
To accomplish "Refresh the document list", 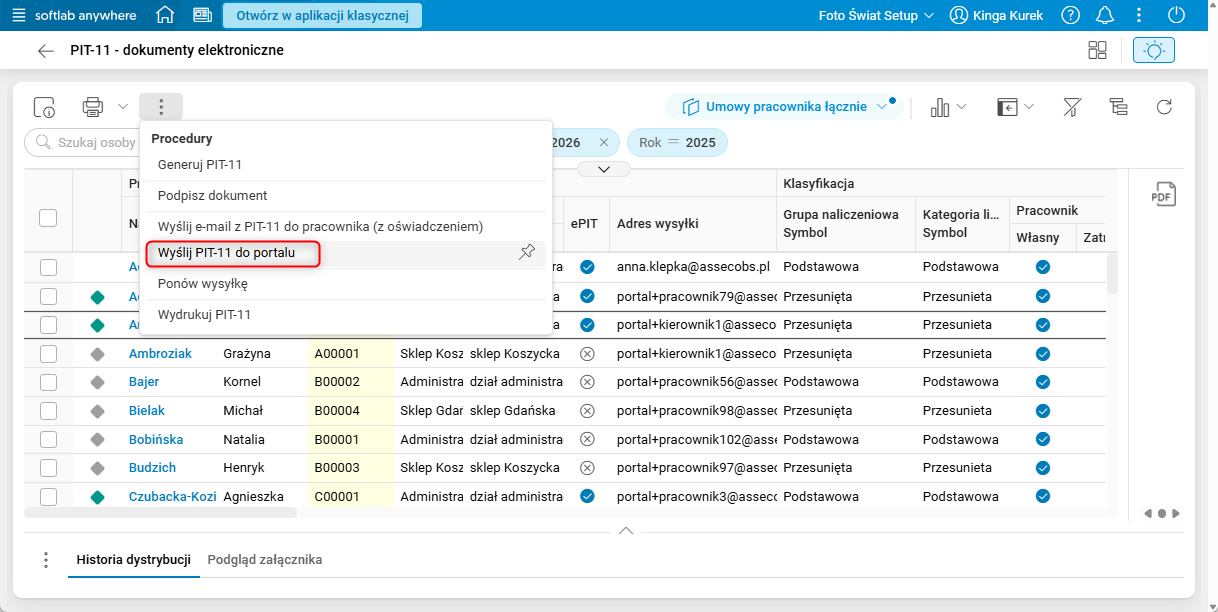I will pyautogui.click(x=1164, y=107).
